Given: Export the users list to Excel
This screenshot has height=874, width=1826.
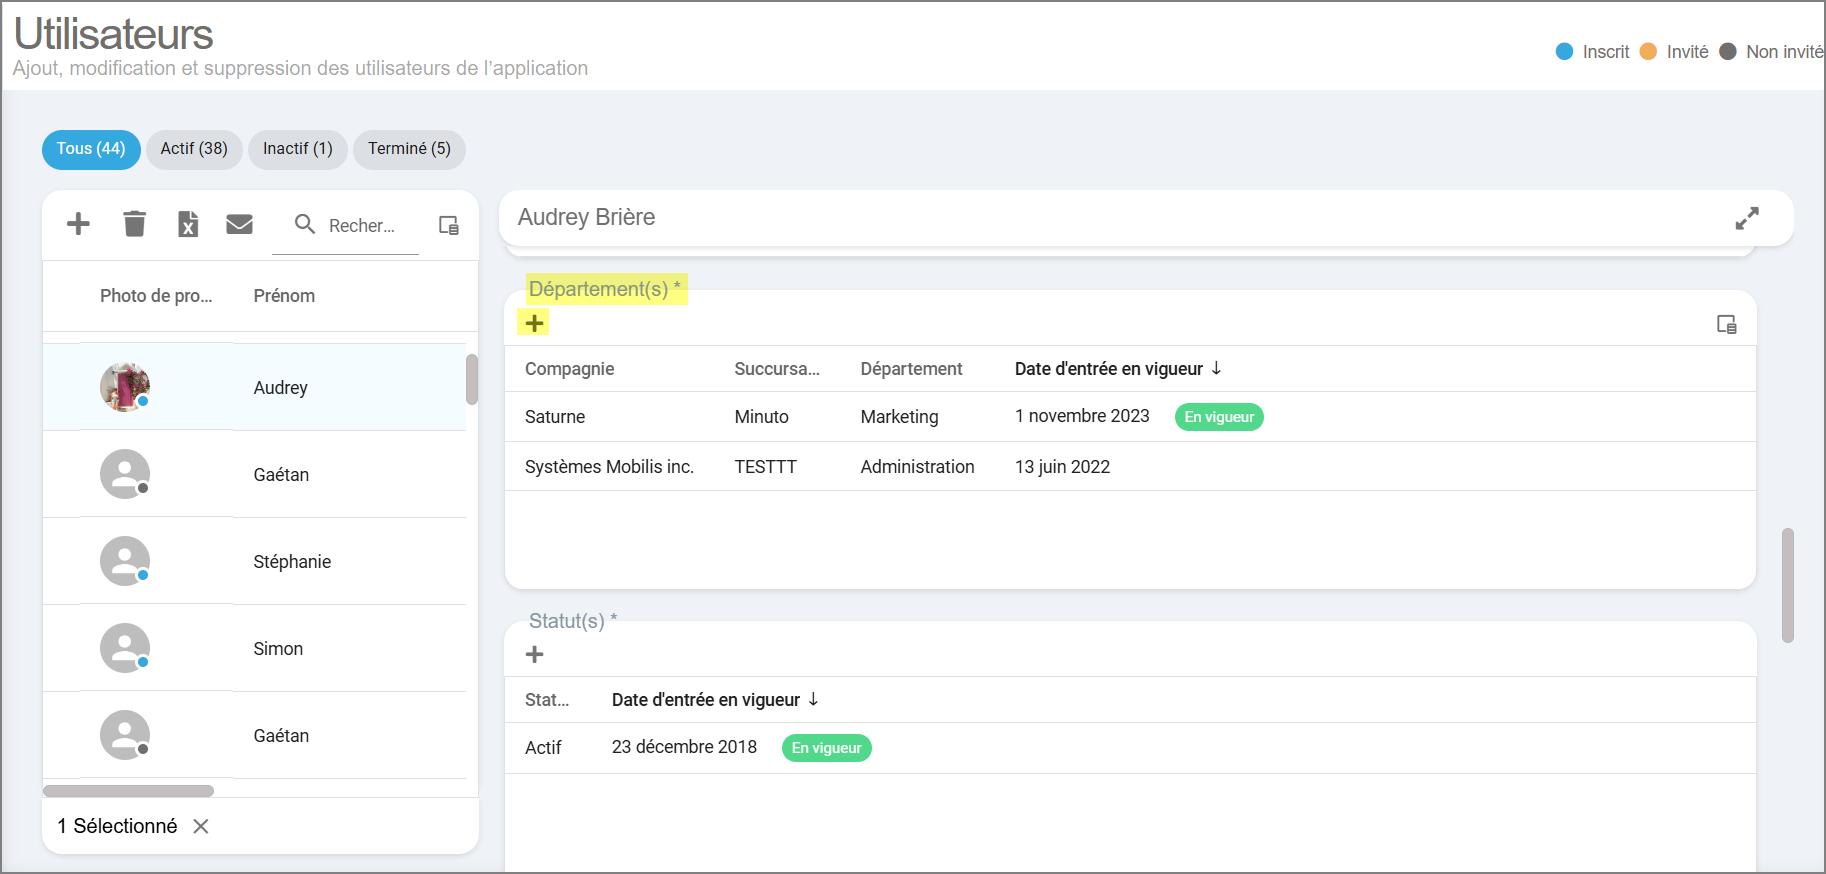Looking at the screenshot, I should pyautogui.click(x=188, y=224).
